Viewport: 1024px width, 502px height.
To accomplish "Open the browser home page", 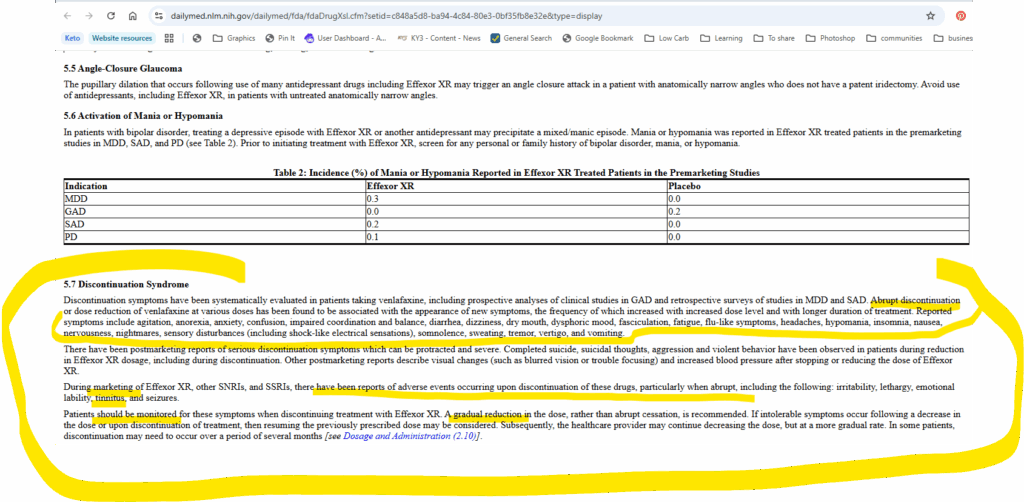I will (133, 17).
